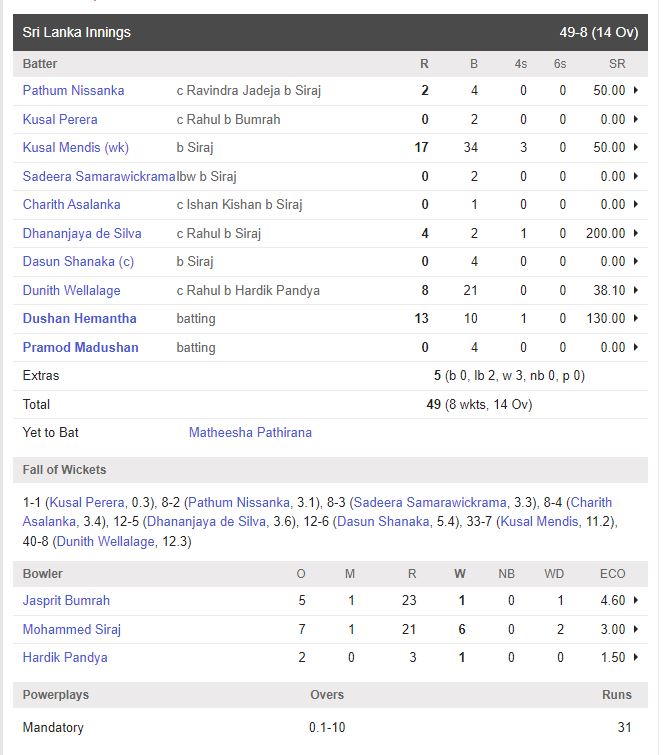The width and height of the screenshot is (663, 755).
Task: Click the Sri Lanka Innings header
Action: [x=77, y=33]
